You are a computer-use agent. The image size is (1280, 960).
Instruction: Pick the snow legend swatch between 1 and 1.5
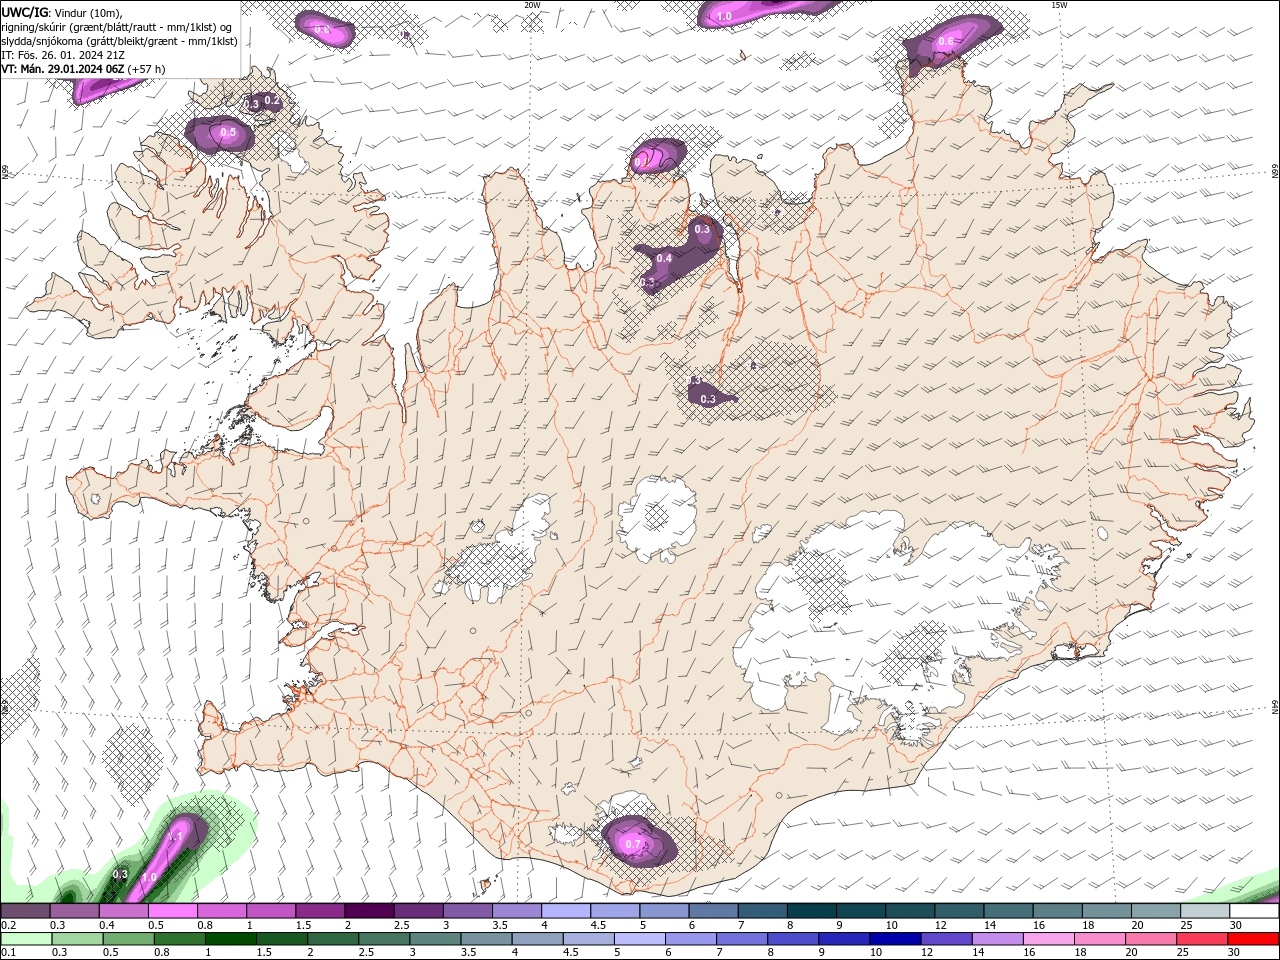270,911
